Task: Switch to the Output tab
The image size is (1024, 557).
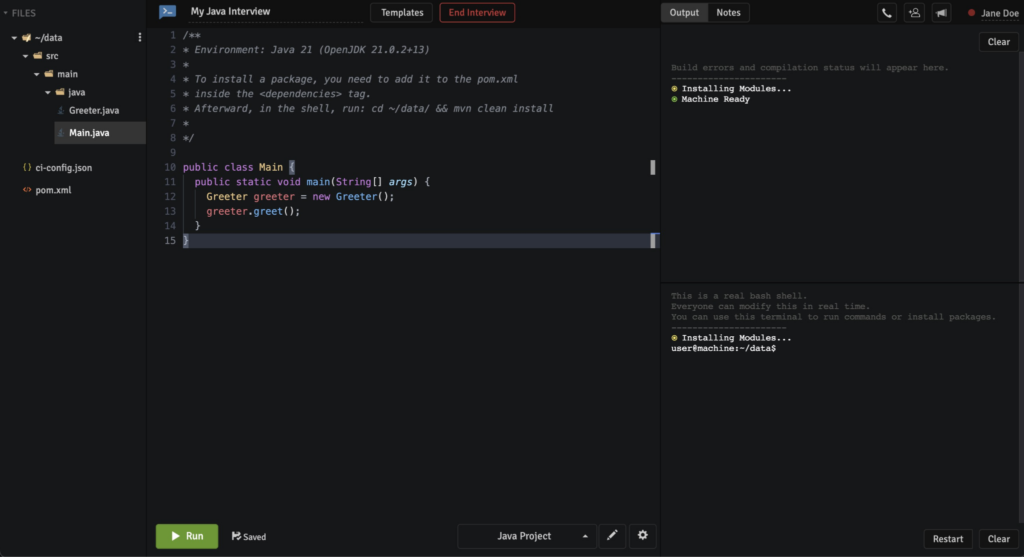Action: click(684, 12)
